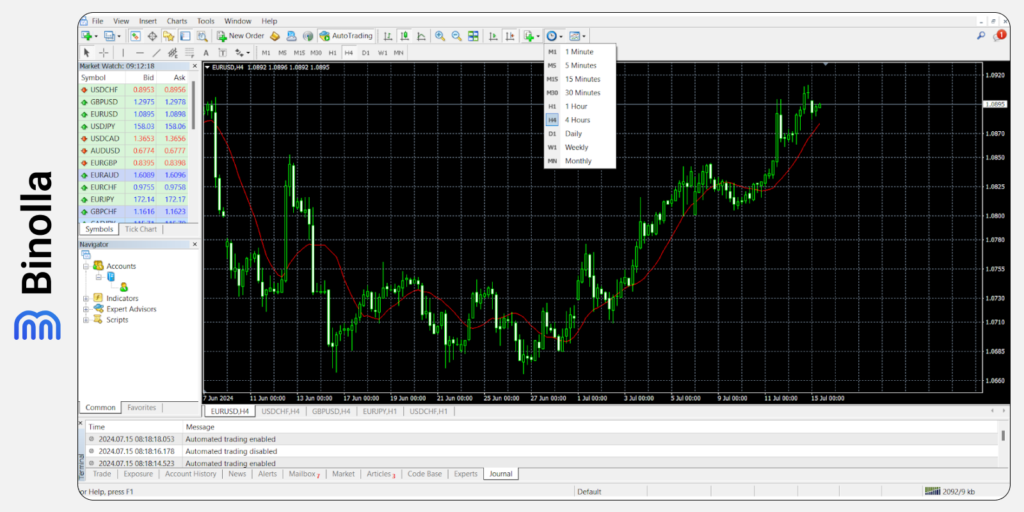Expand the Scripts tree node
Image resolution: width=1024 pixels, height=512 pixels.
click(86, 320)
